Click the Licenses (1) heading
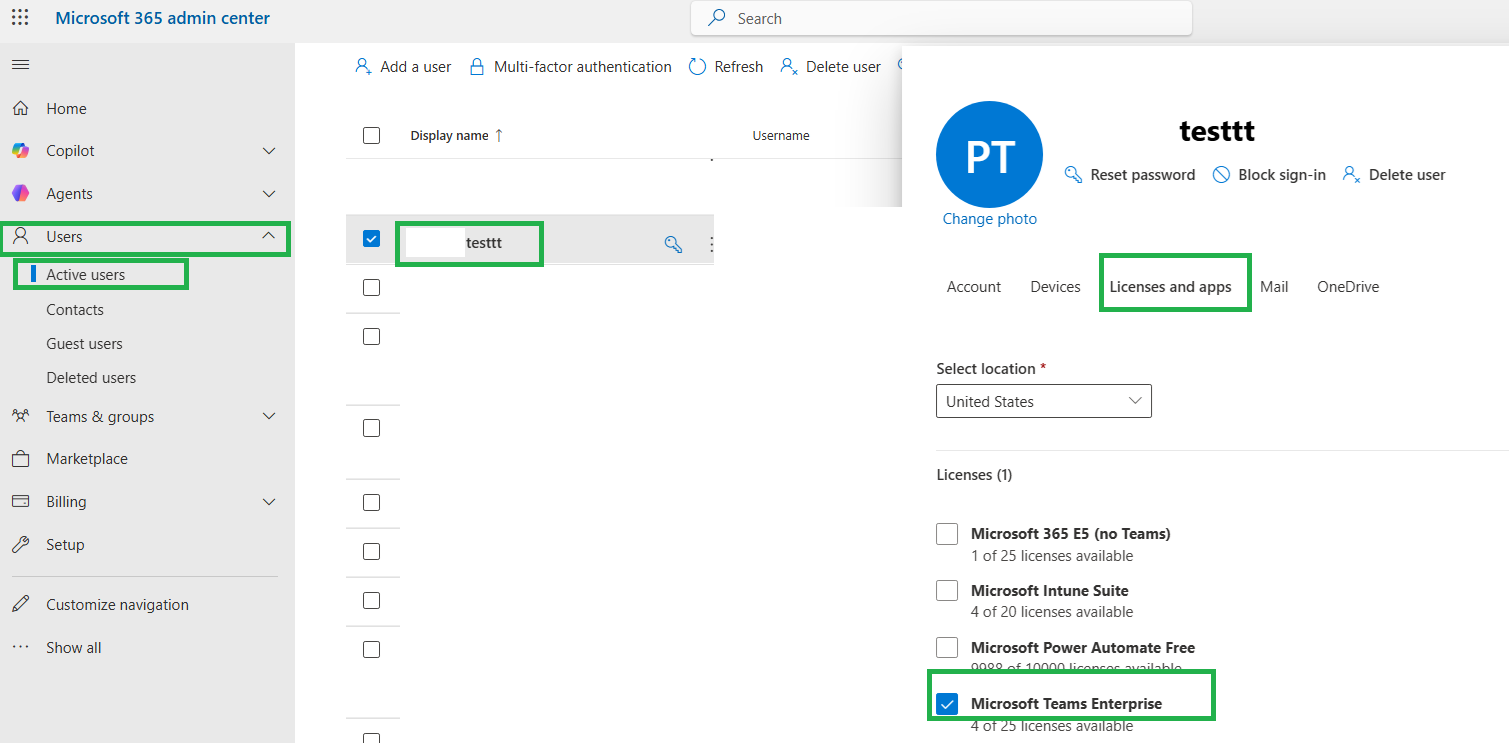This screenshot has width=1509, height=743. tap(974, 474)
